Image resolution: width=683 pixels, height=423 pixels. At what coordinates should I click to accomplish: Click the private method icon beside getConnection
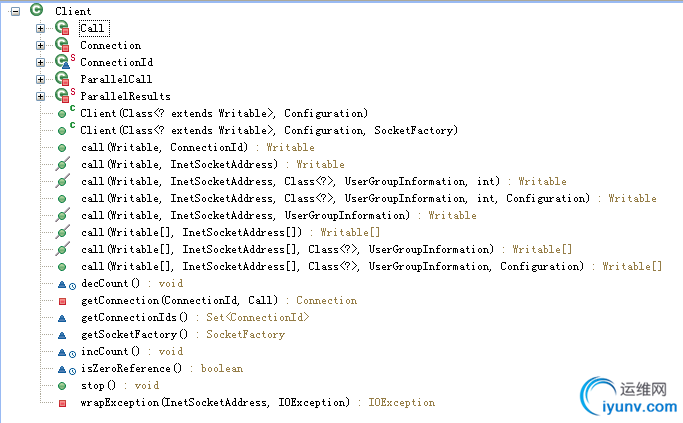62,300
